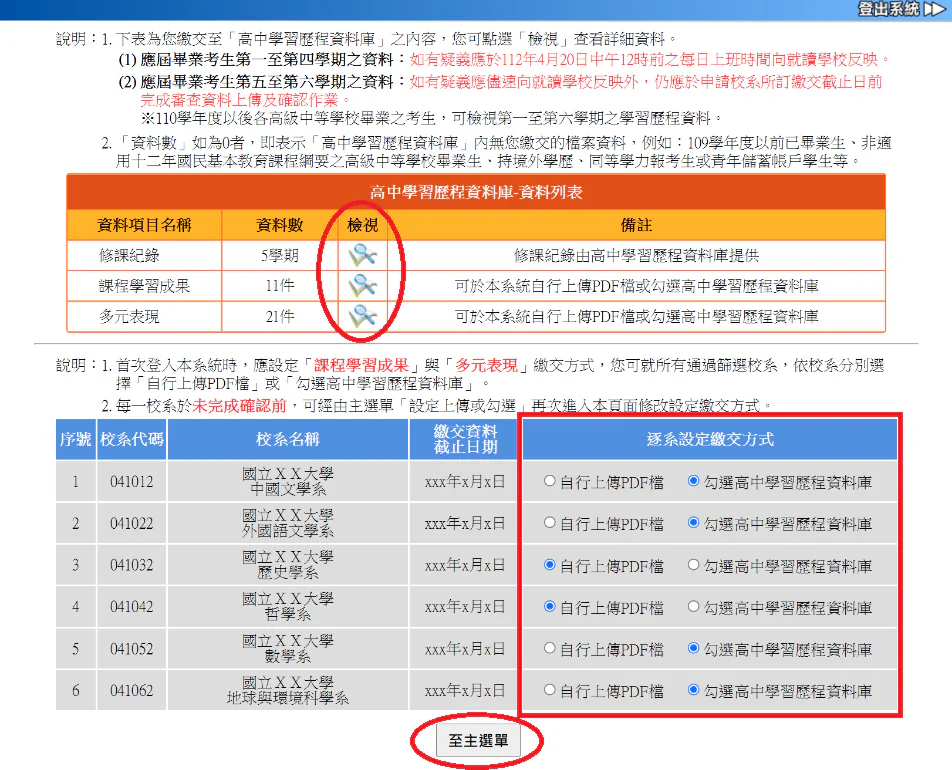Click the 課程學習成果 item name in table

144,285
